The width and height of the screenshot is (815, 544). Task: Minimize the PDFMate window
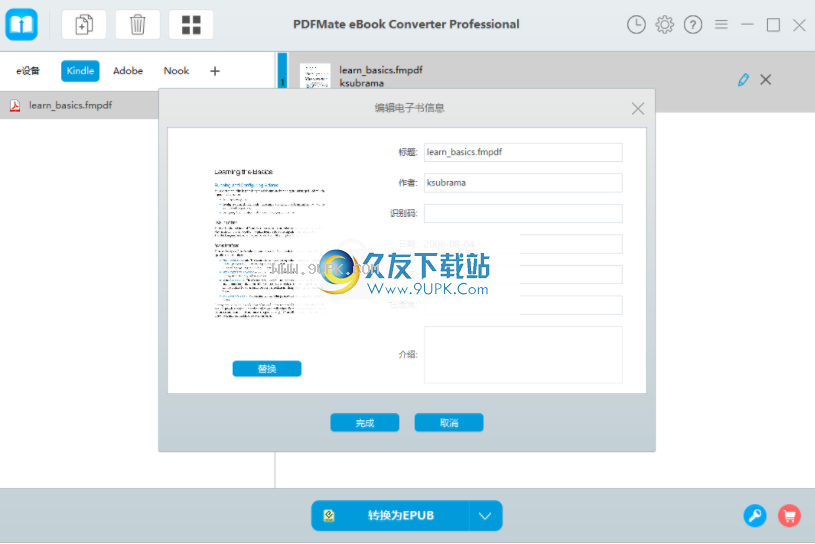[x=747, y=24]
